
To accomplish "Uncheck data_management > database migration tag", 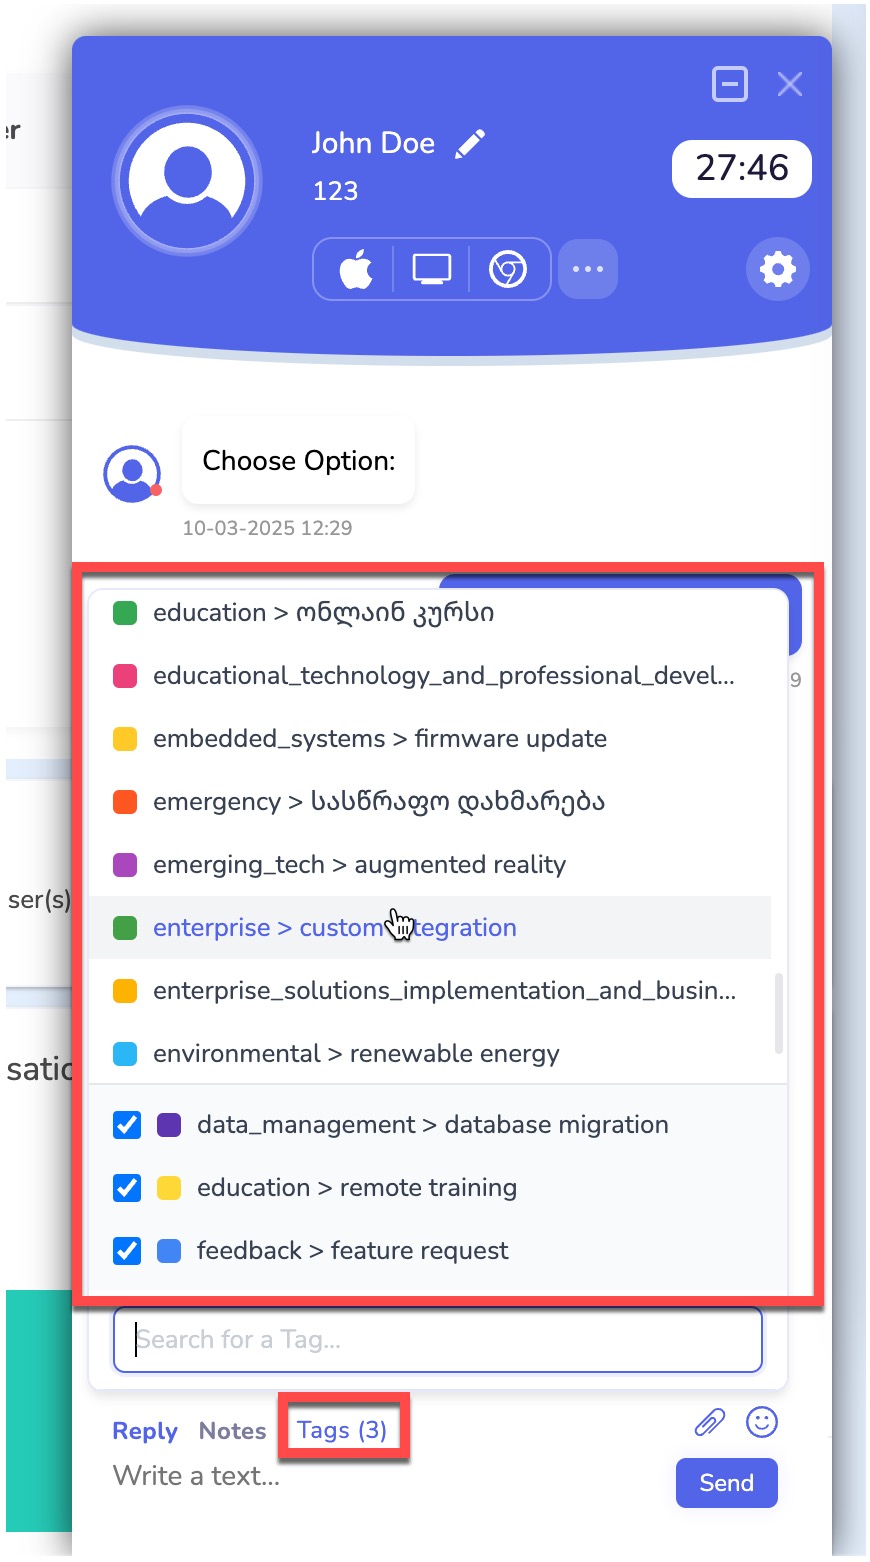I will coord(127,1125).
